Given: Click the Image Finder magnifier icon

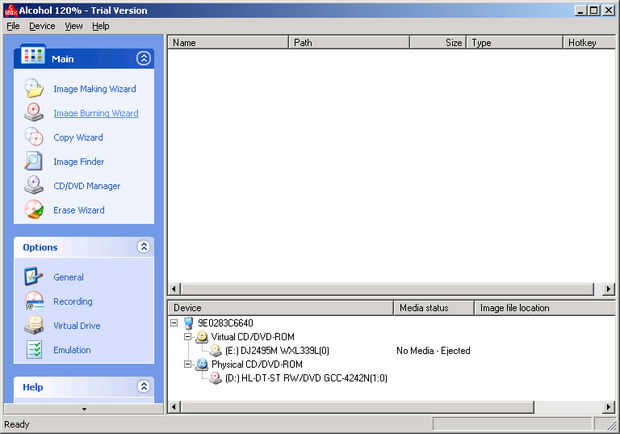Looking at the screenshot, I should [x=34, y=161].
